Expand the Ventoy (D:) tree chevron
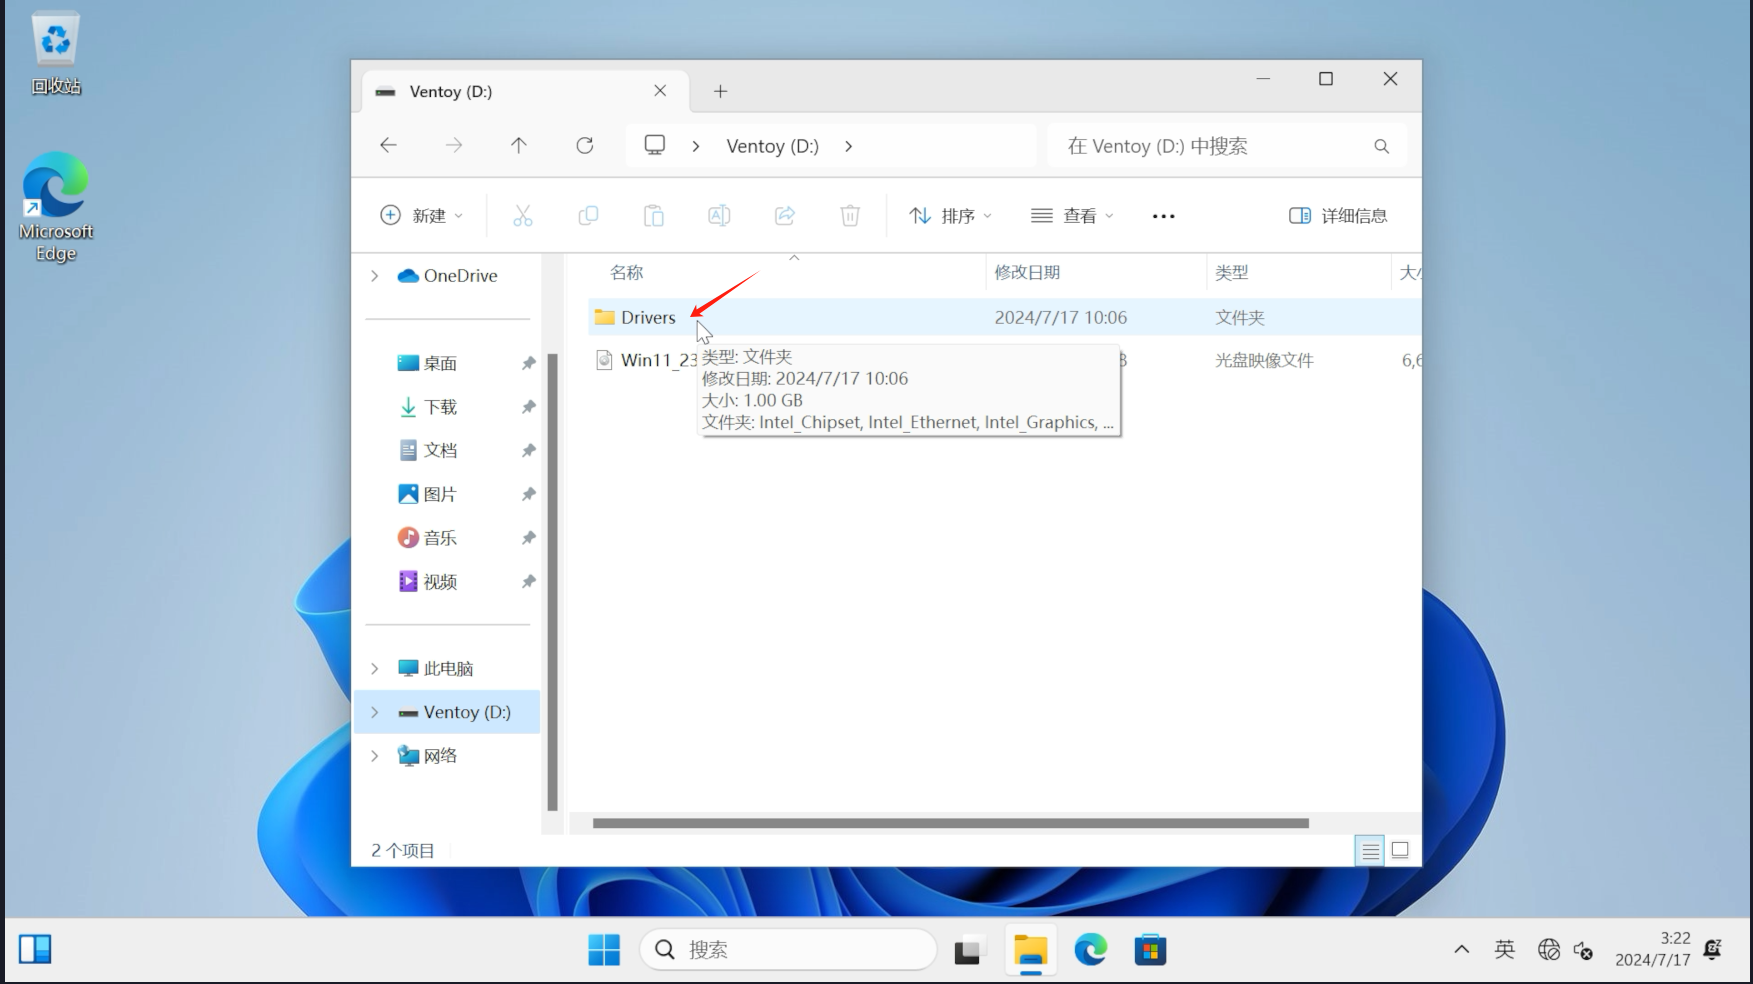The width and height of the screenshot is (1753, 984). click(x=375, y=712)
